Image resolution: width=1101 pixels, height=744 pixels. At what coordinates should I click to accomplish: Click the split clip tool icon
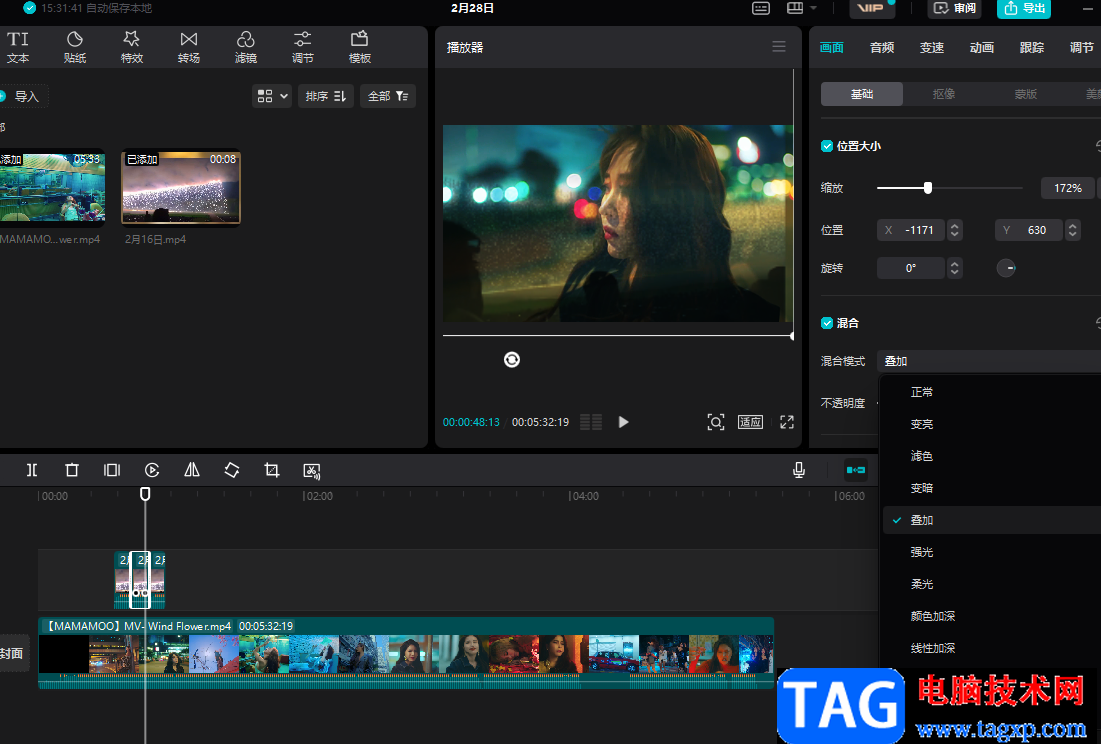click(32, 470)
